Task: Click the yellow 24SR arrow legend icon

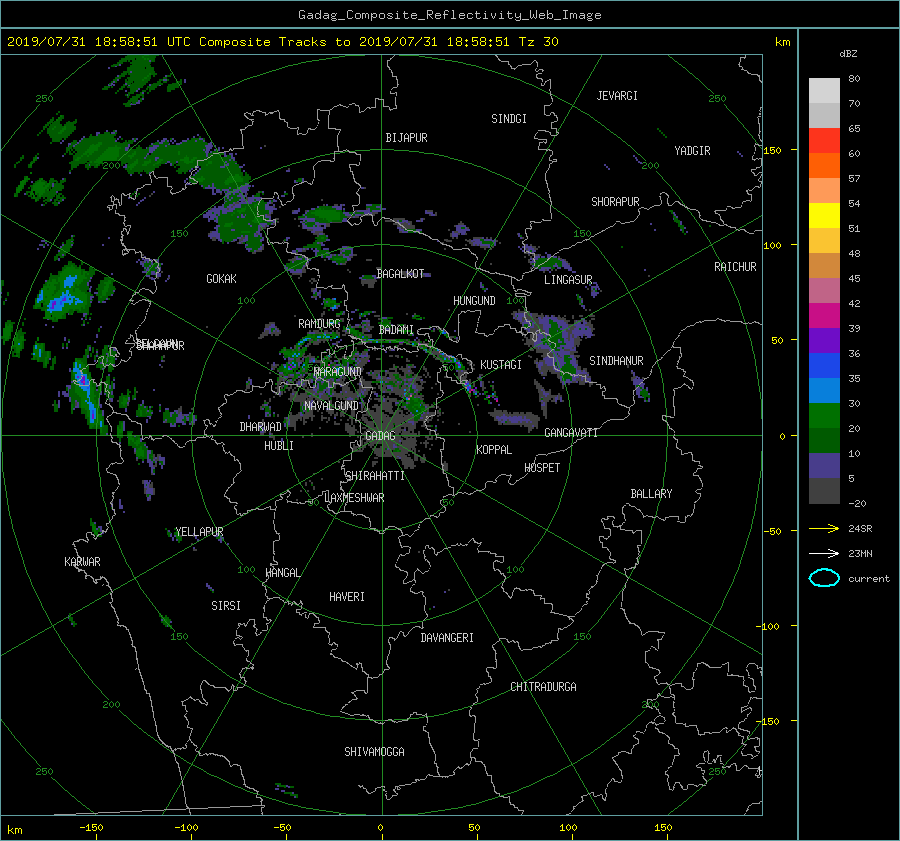Action: click(x=824, y=528)
